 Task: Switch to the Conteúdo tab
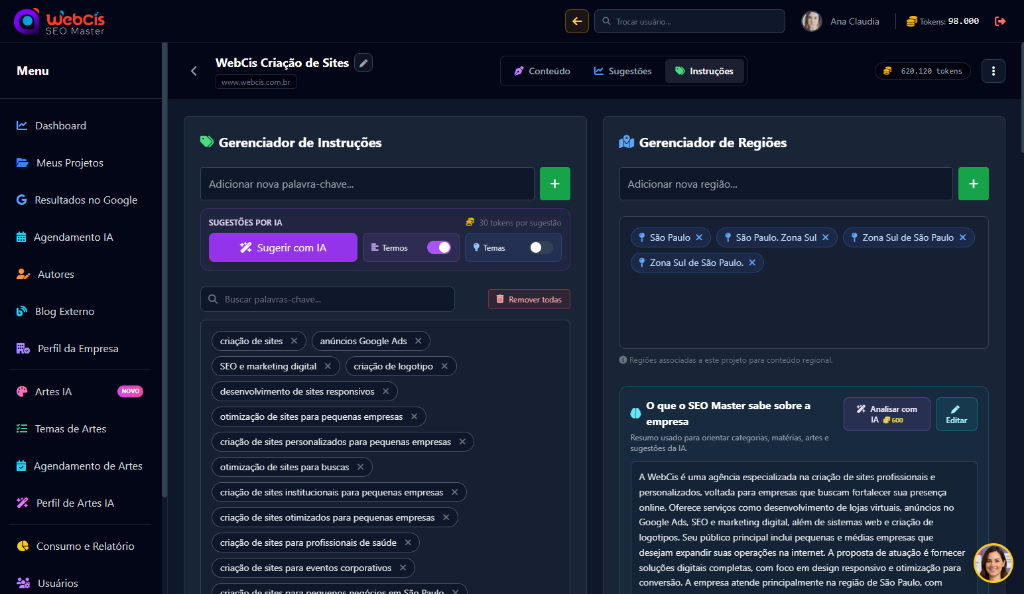(542, 71)
